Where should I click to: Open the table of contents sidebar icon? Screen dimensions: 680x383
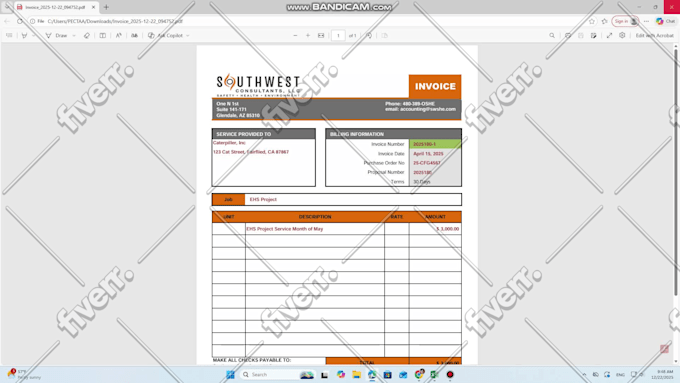(9, 36)
